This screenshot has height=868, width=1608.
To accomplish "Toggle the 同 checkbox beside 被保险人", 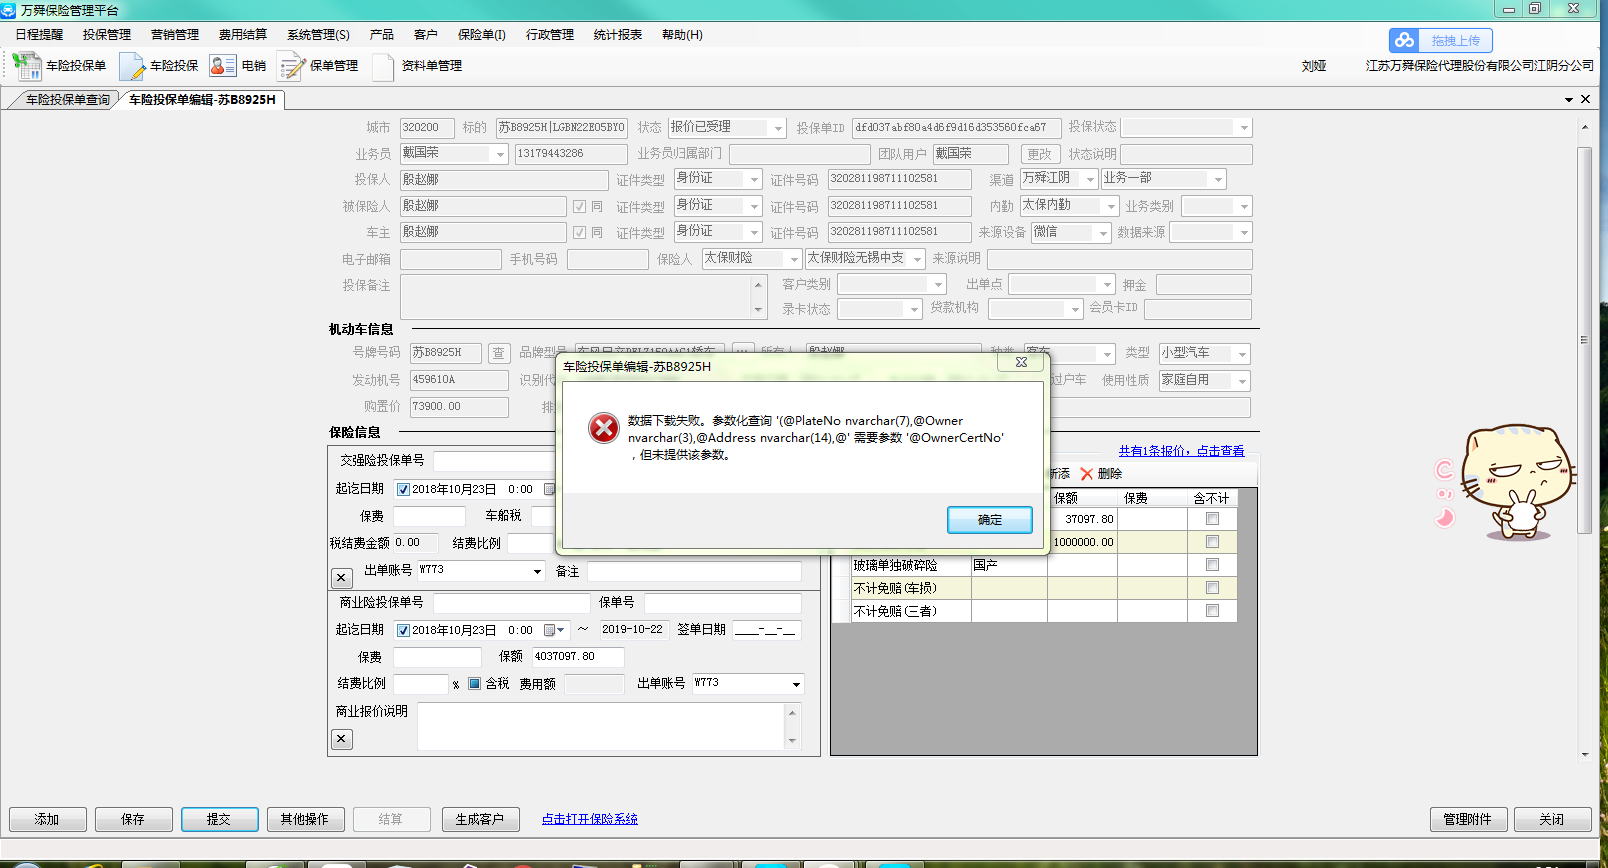I will pos(579,206).
